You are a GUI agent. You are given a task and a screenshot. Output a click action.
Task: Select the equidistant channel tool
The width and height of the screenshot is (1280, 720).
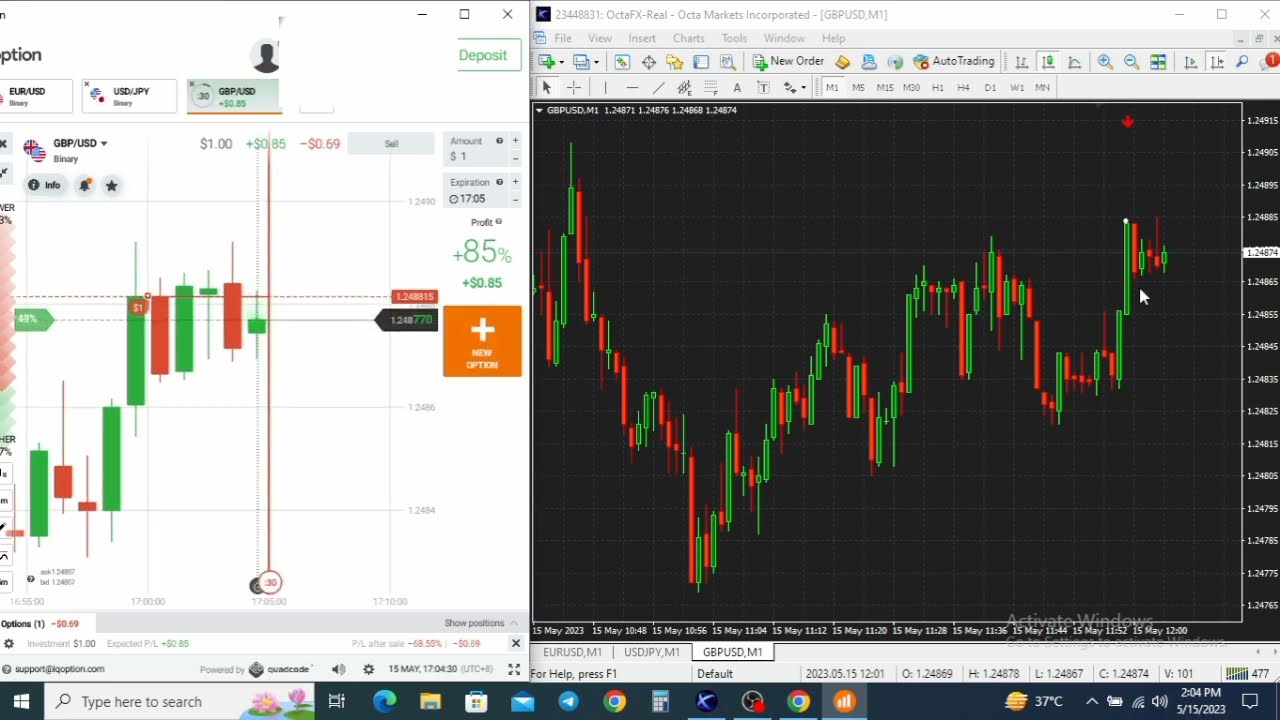click(x=684, y=87)
